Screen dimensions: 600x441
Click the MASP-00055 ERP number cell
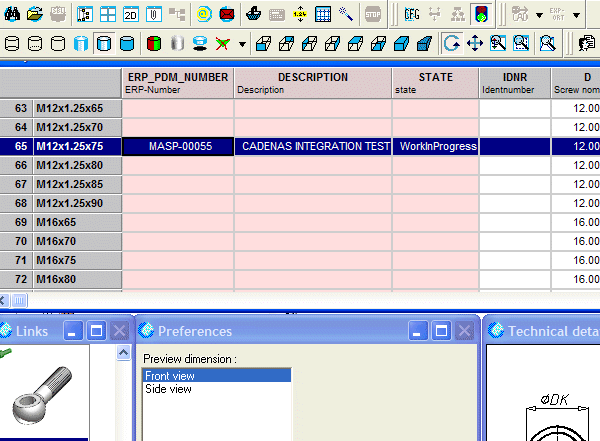coord(178,146)
